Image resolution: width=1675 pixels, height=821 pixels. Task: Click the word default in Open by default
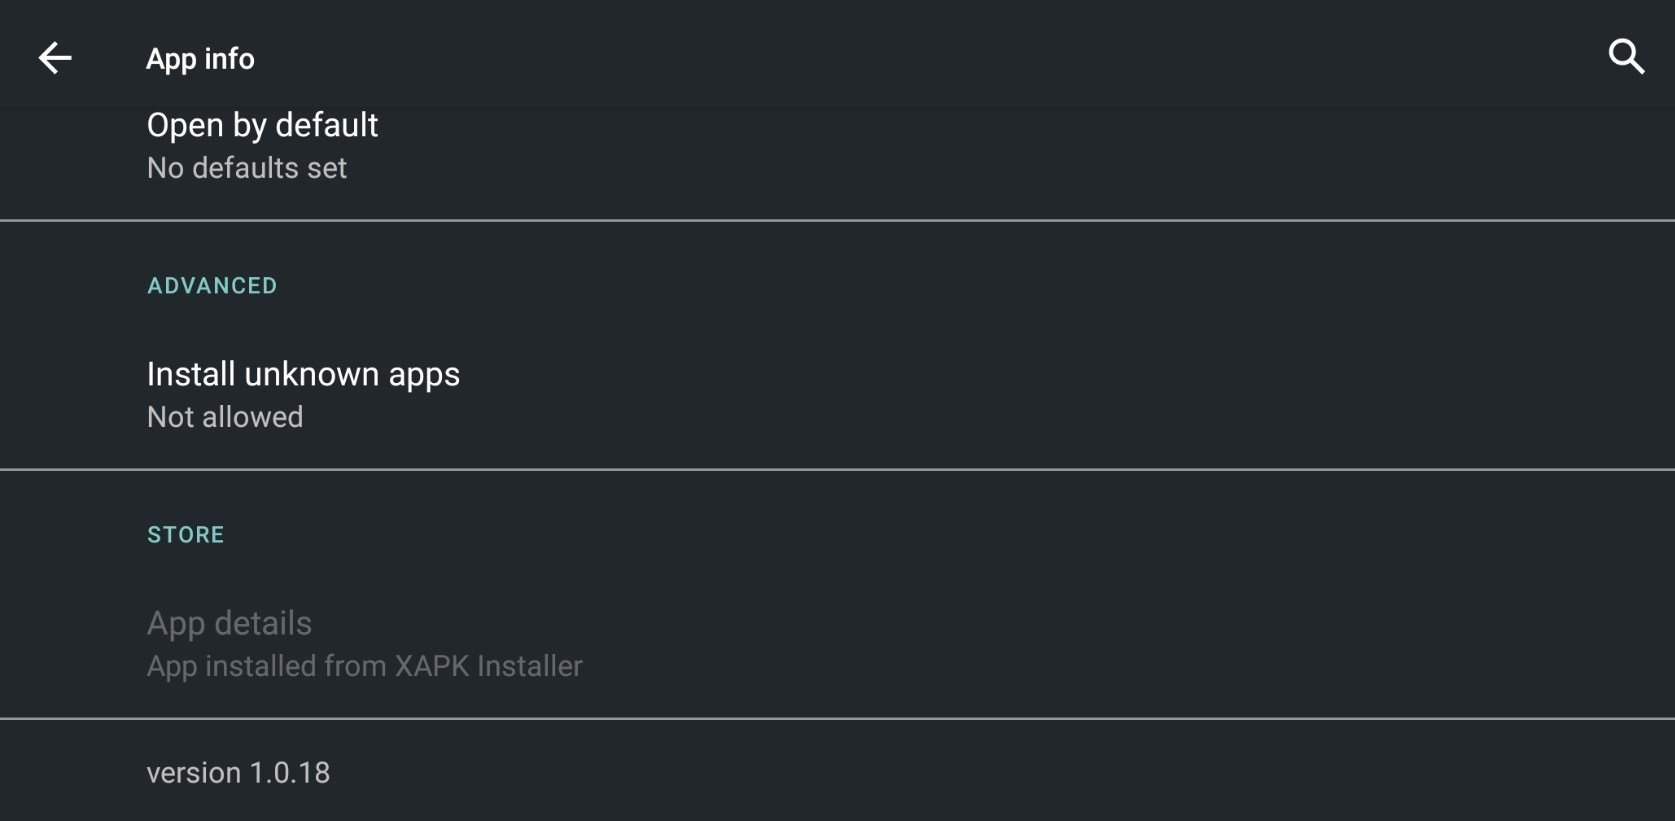(x=326, y=125)
